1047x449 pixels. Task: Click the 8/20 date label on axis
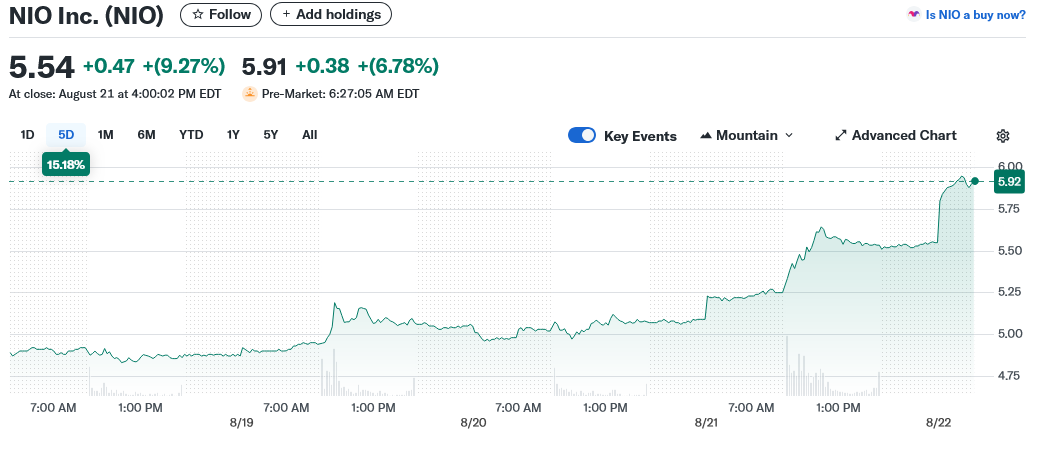tap(473, 423)
